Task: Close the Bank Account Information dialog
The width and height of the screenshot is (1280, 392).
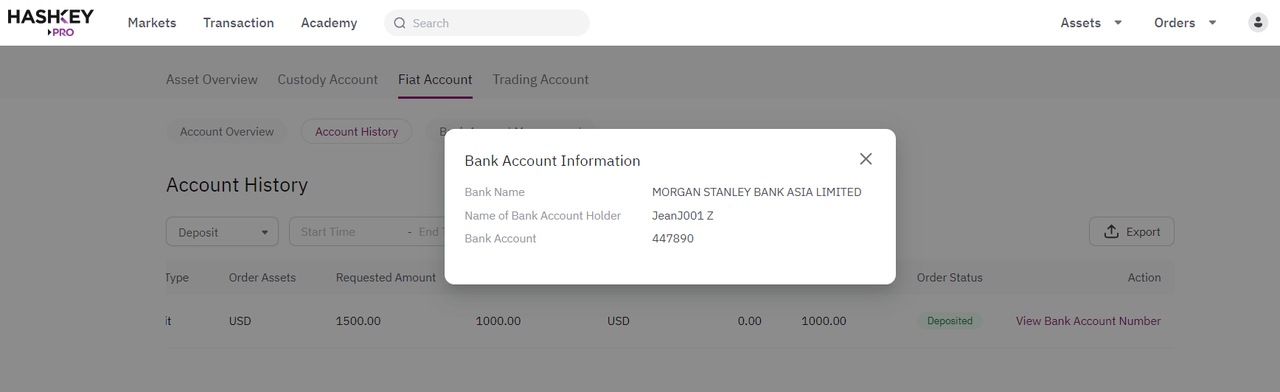Action: 866,159
